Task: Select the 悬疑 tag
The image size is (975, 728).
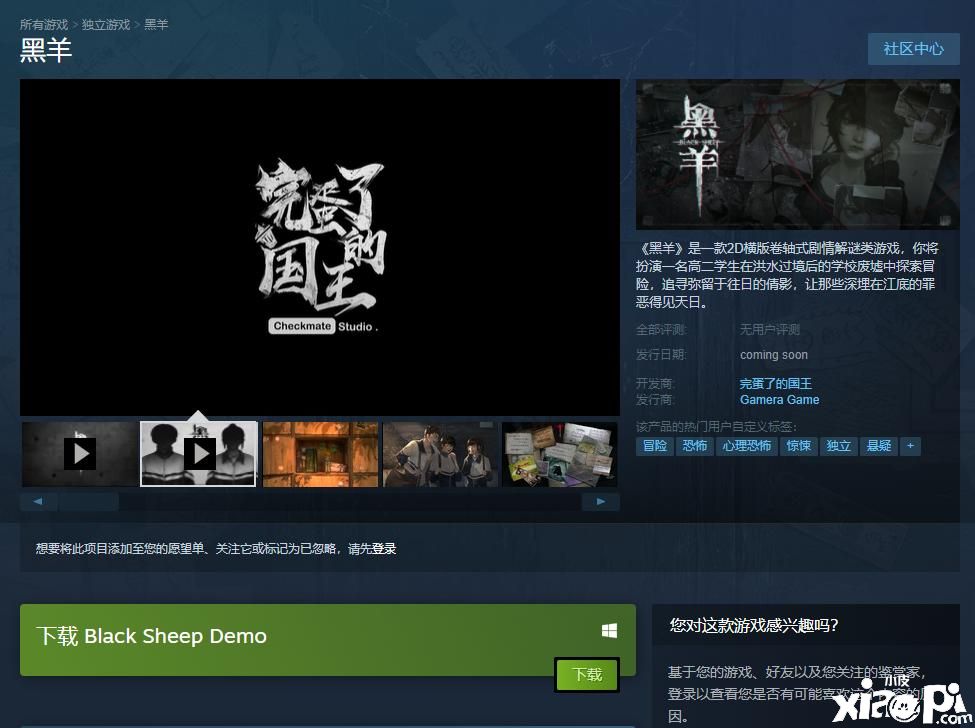Action: click(x=879, y=446)
